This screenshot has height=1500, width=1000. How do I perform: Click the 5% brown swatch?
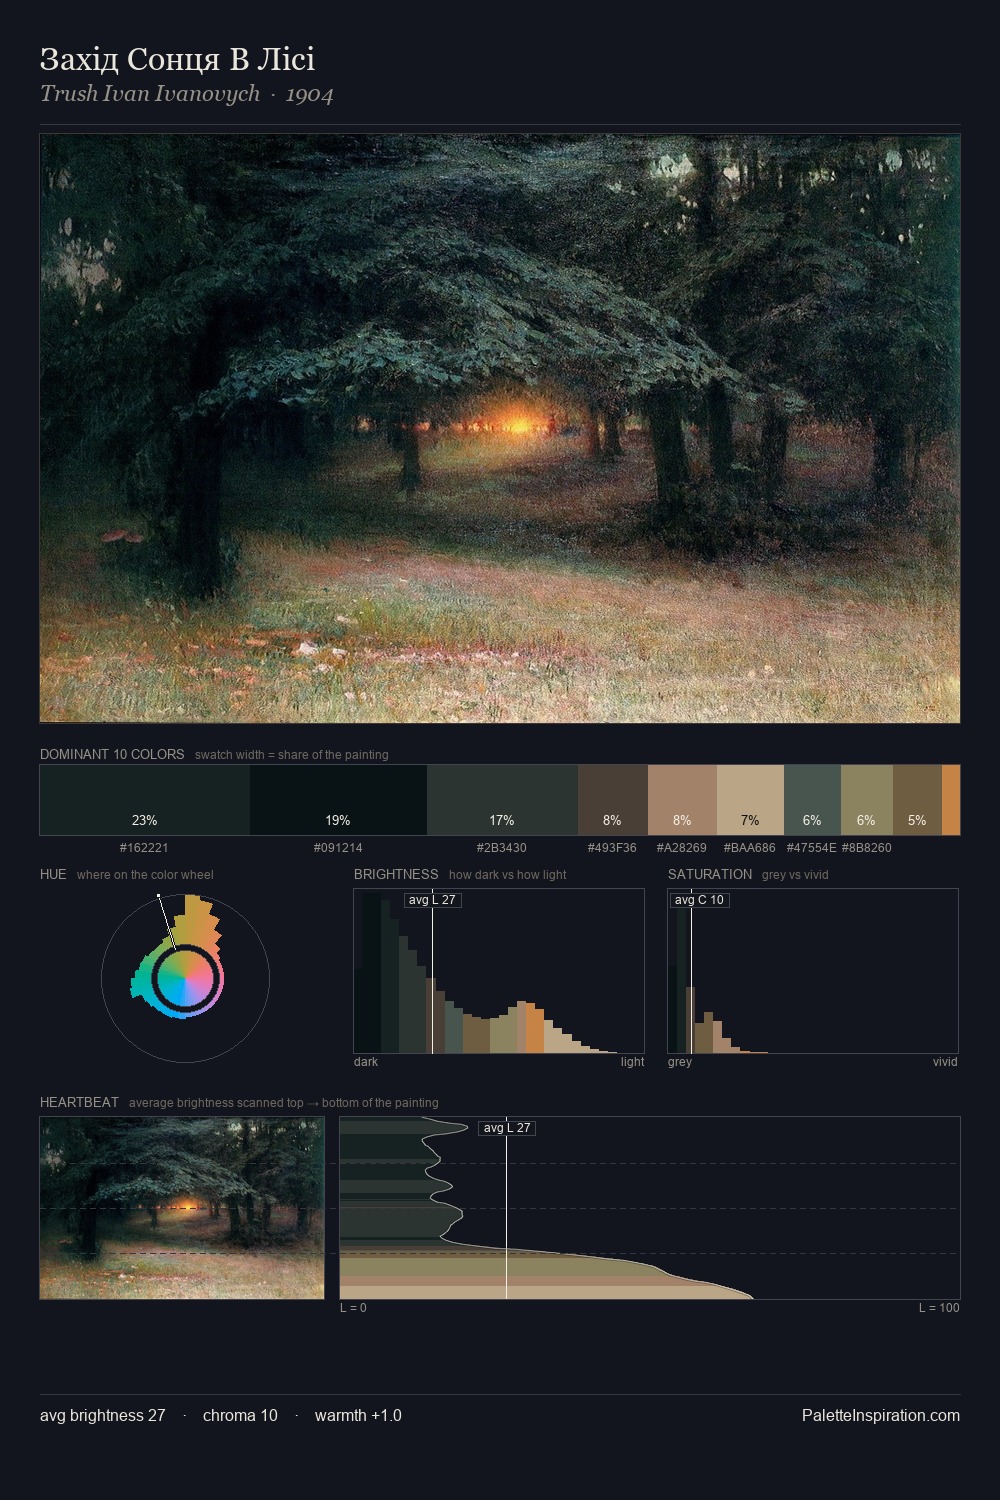[917, 800]
